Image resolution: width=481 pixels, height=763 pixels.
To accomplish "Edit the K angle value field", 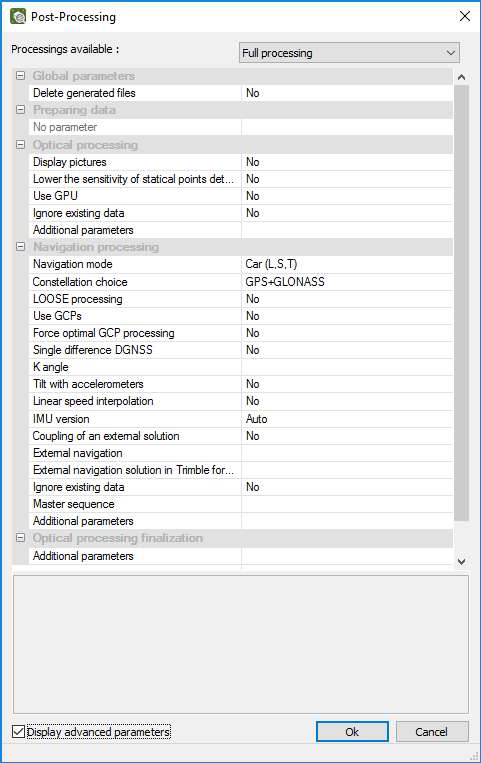I will tap(347, 367).
